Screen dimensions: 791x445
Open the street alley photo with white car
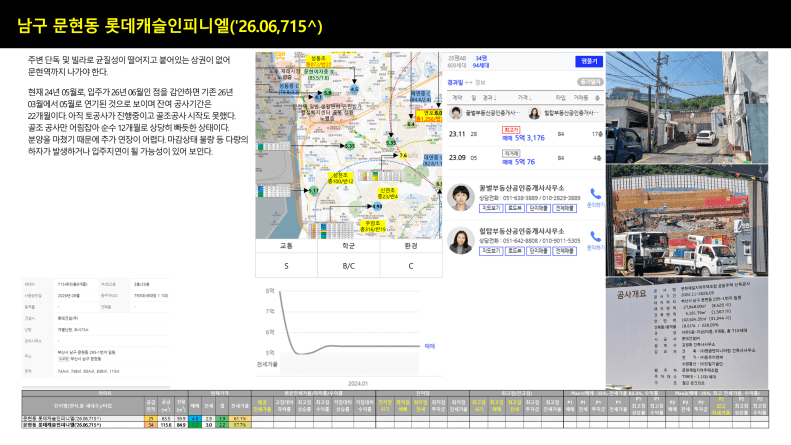tap(687, 107)
